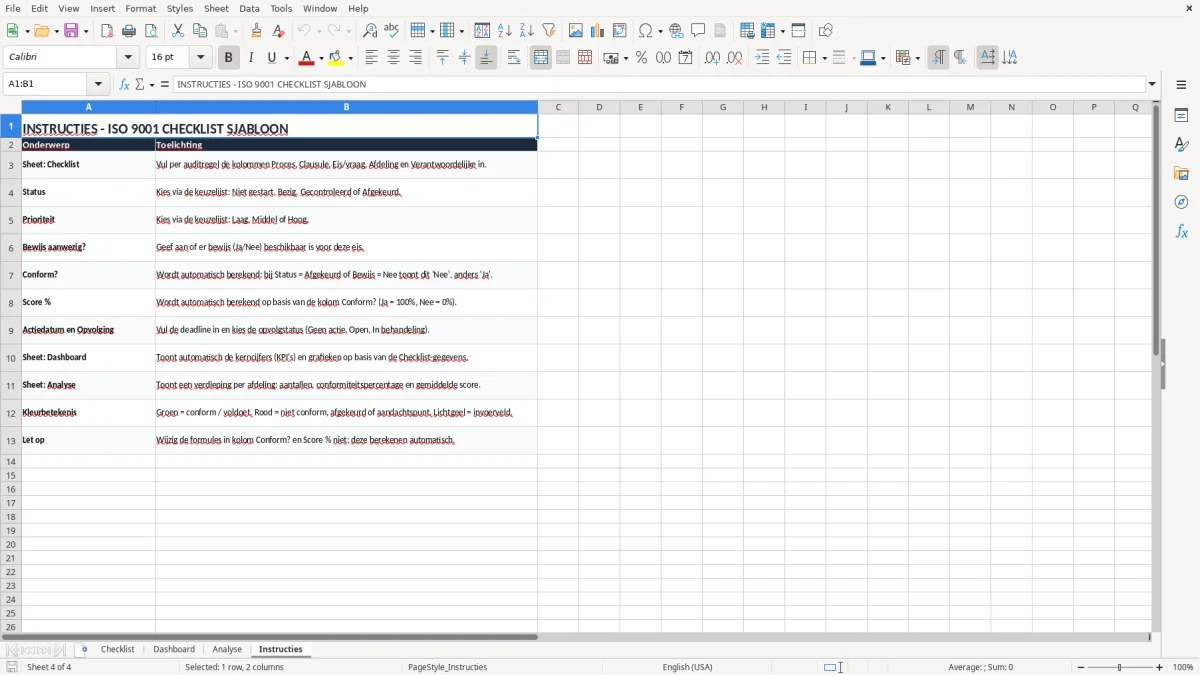The image size is (1200, 675).
Task: Apply the yellow background color swatch
Action: coord(336,58)
